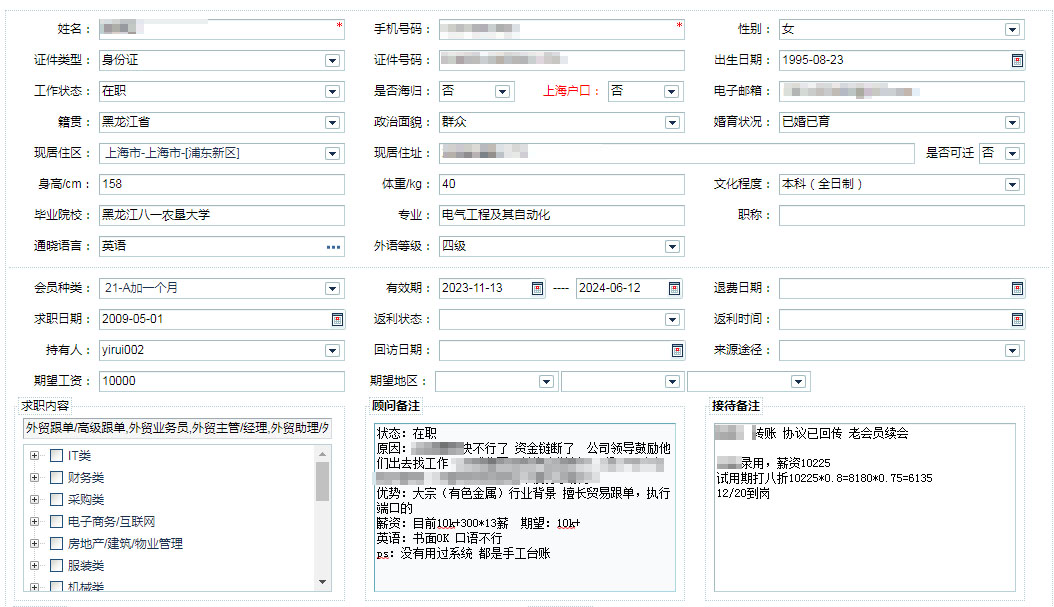The width and height of the screenshot is (1054, 607).
Task: Open the 会员种类 dropdown
Action: tap(332, 288)
